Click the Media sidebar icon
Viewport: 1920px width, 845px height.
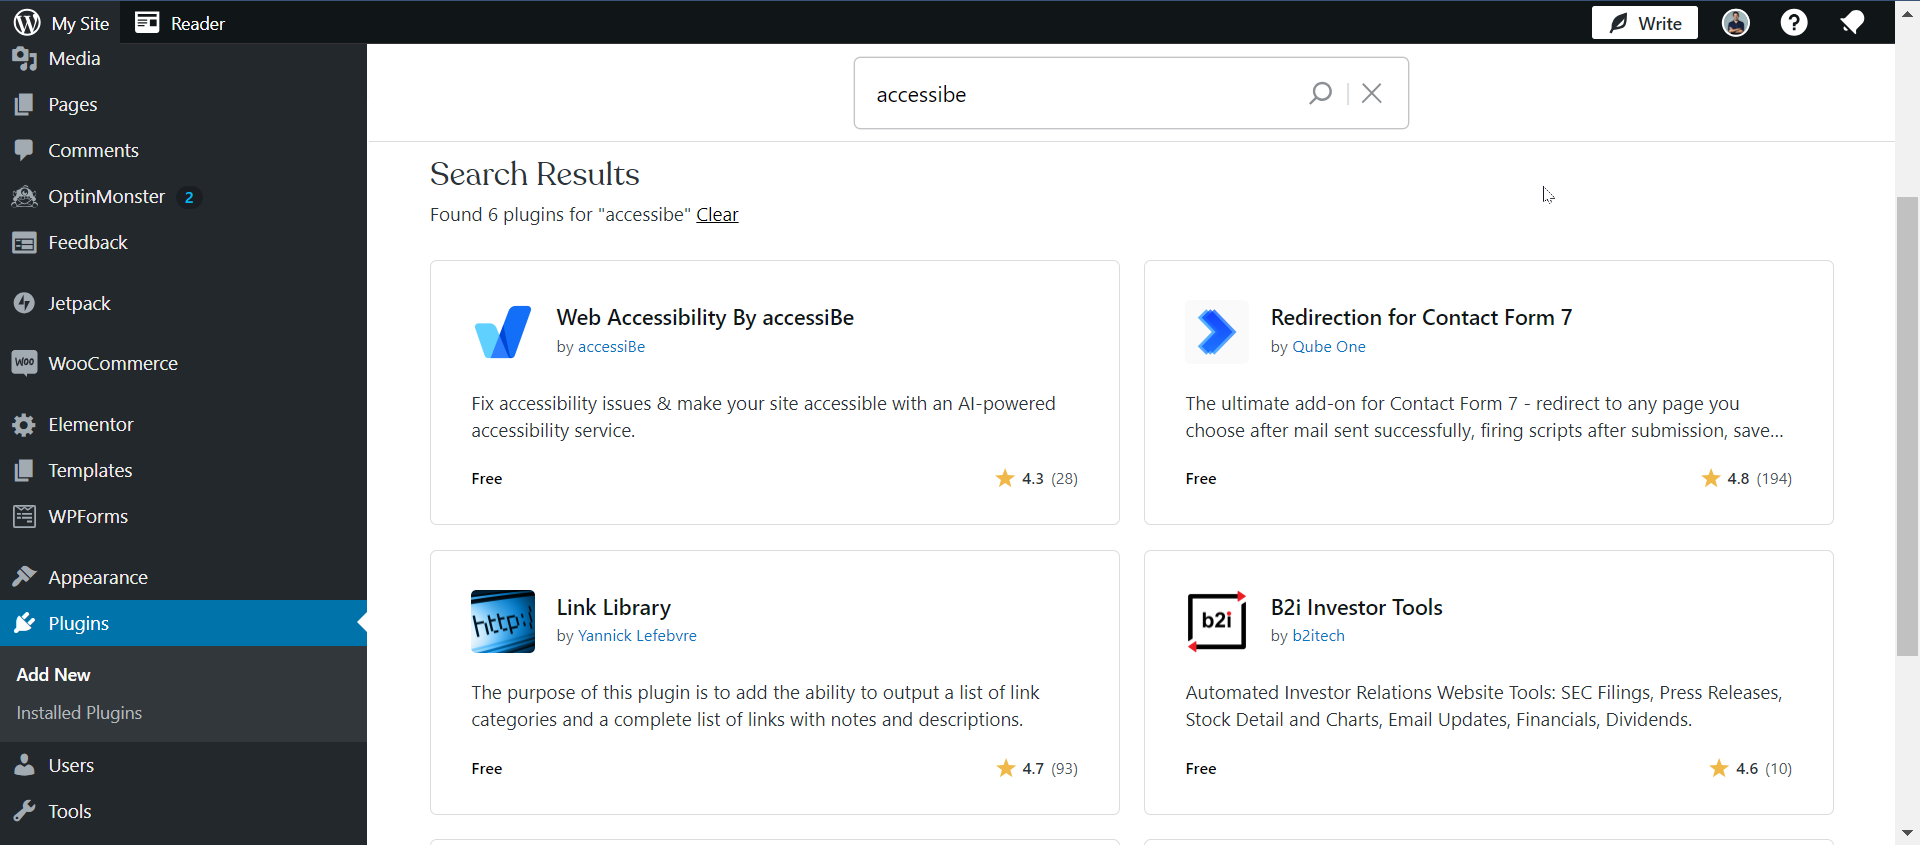pyautogui.click(x=24, y=59)
